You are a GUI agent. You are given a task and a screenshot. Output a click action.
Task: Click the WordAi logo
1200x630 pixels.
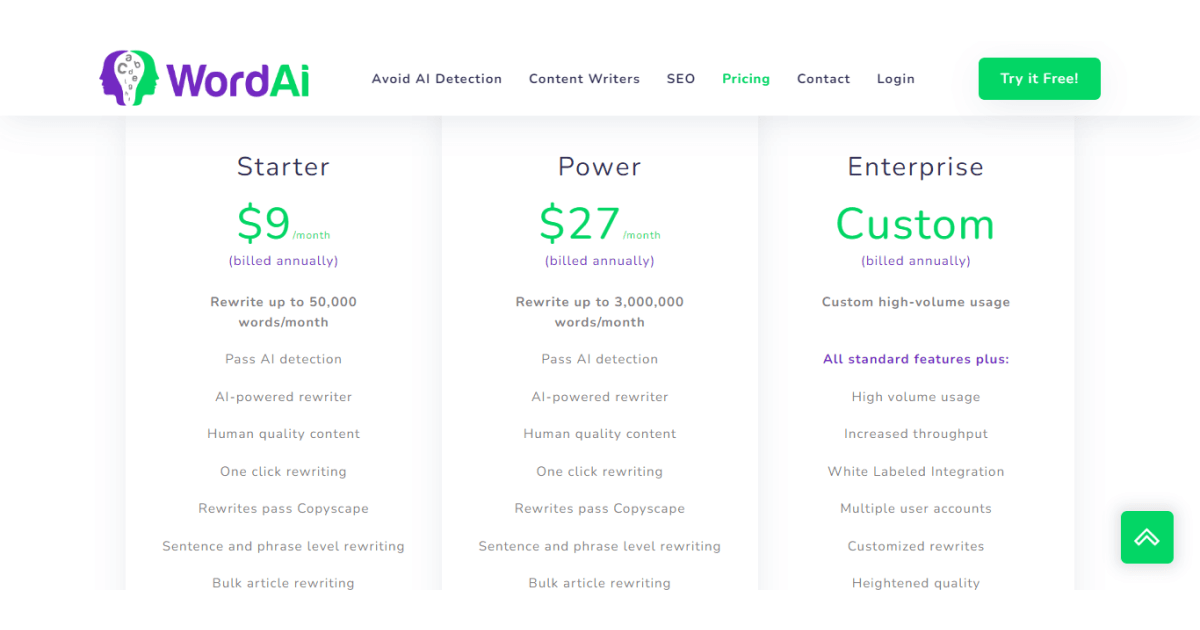(x=205, y=78)
